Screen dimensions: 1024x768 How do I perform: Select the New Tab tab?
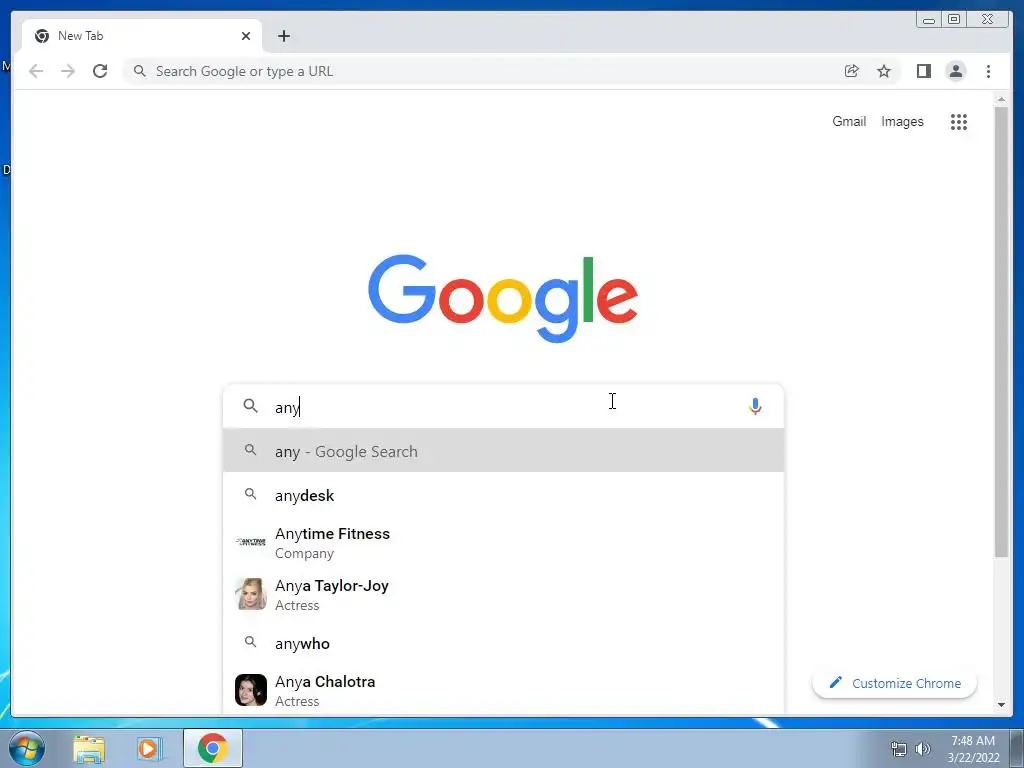[x=142, y=36]
